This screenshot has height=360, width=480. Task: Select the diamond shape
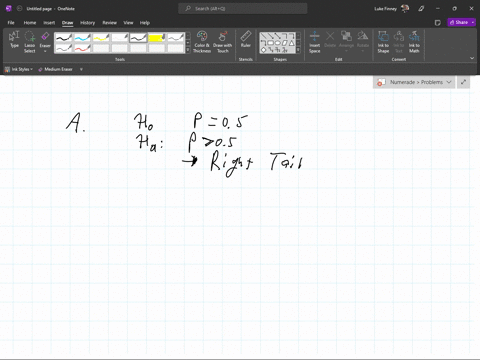click(x=264, y=50)
